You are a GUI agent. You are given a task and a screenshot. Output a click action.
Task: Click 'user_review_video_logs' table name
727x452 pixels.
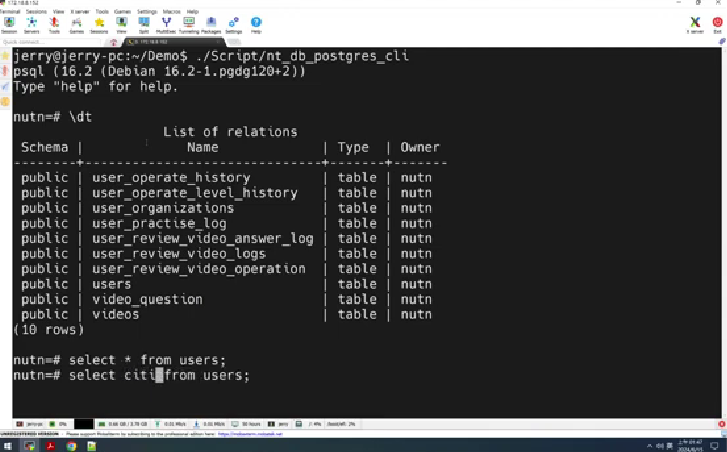coord(179,254)
